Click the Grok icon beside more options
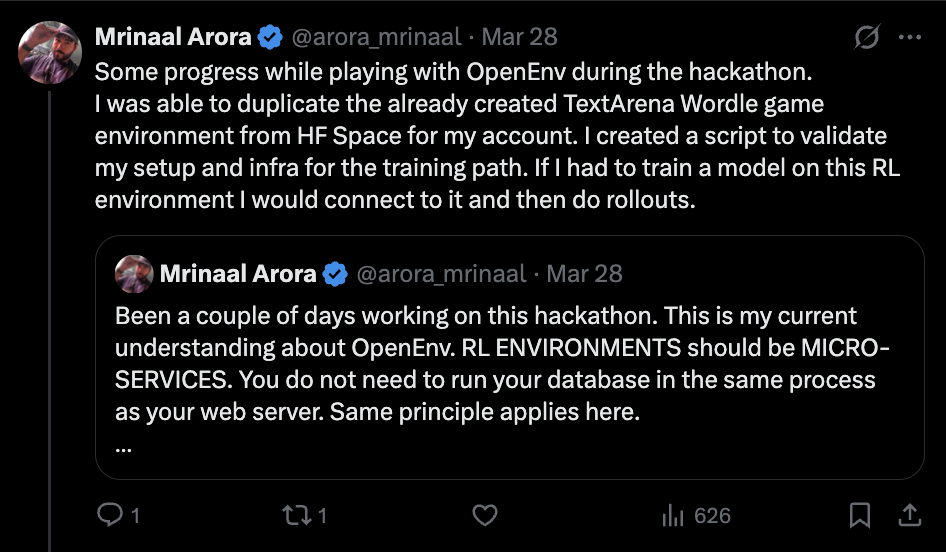The width and height of the screenshot is (946, 552). pos(867,37)
